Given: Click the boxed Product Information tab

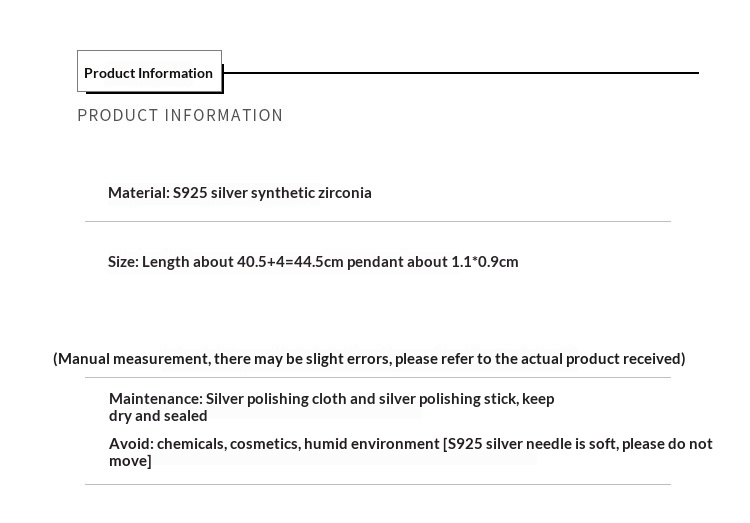Looking at the screenshot, I should pos(149,72).
